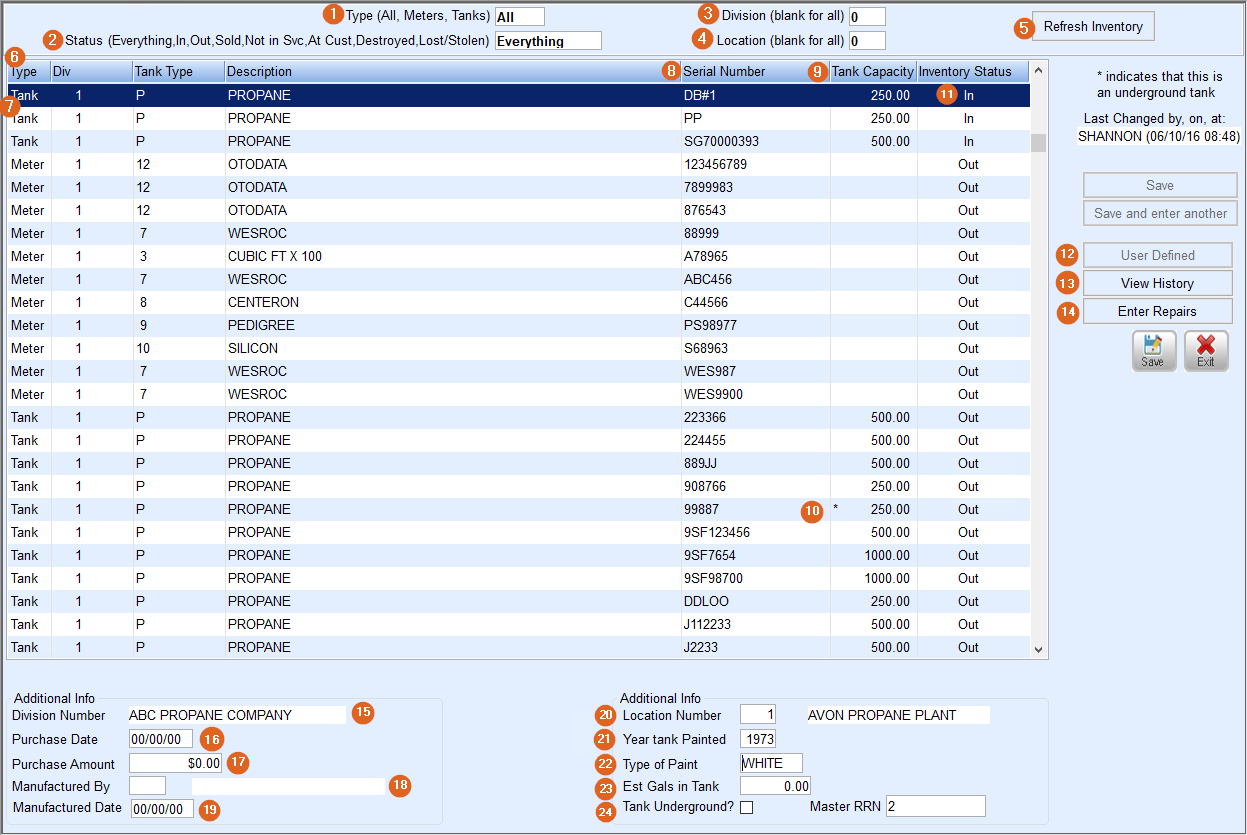Viewport: 1247px width, 835px height.
Task: Select the OTODATA meter with serial 7899983
Action: [519, 187]
